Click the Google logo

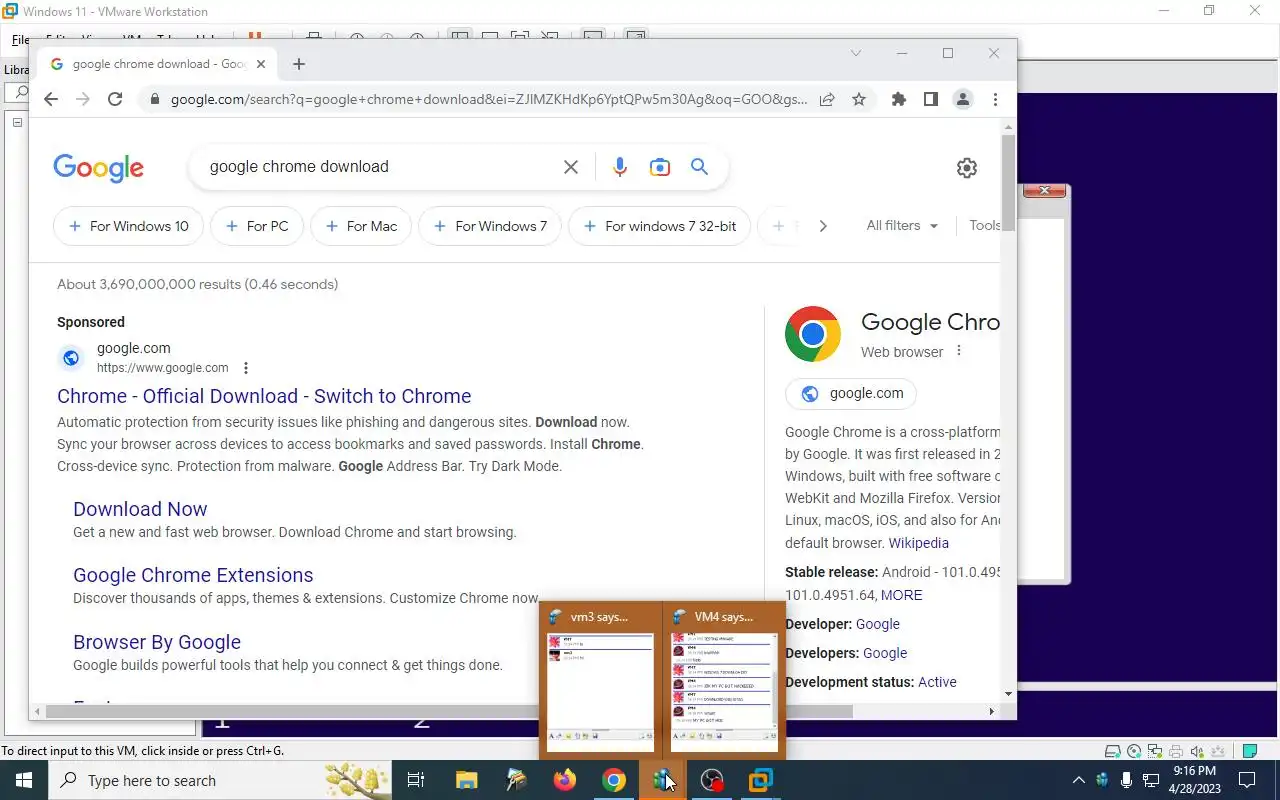pos(98,168)
